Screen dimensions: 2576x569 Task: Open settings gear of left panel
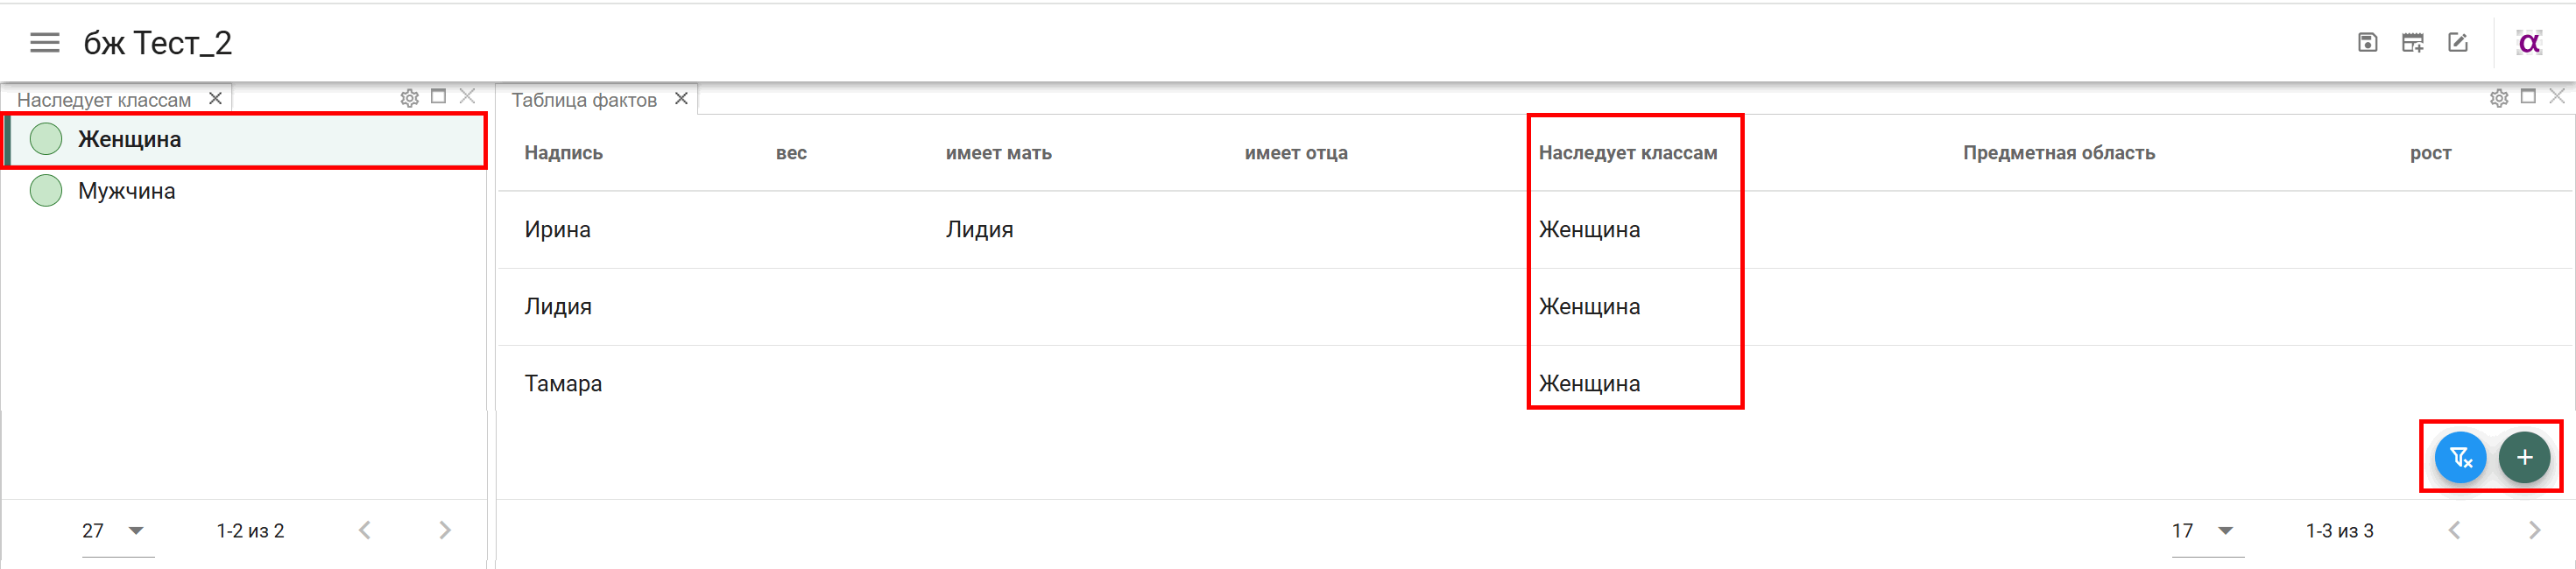[409, 98]
